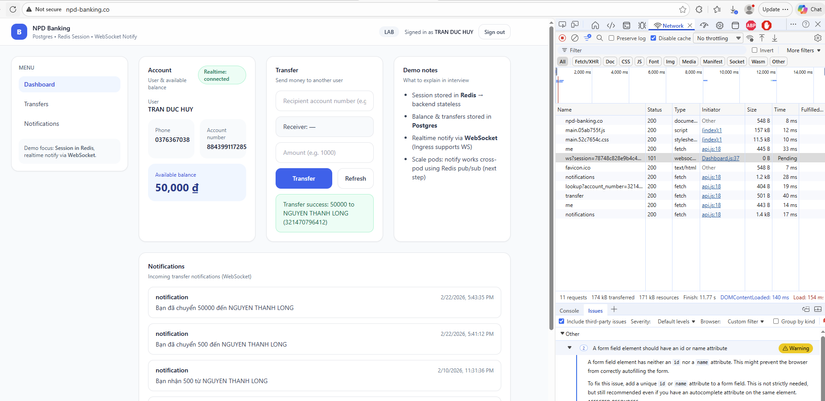Select the transfer request row
The width and height of the screenshot is (825, 401).
689,196
